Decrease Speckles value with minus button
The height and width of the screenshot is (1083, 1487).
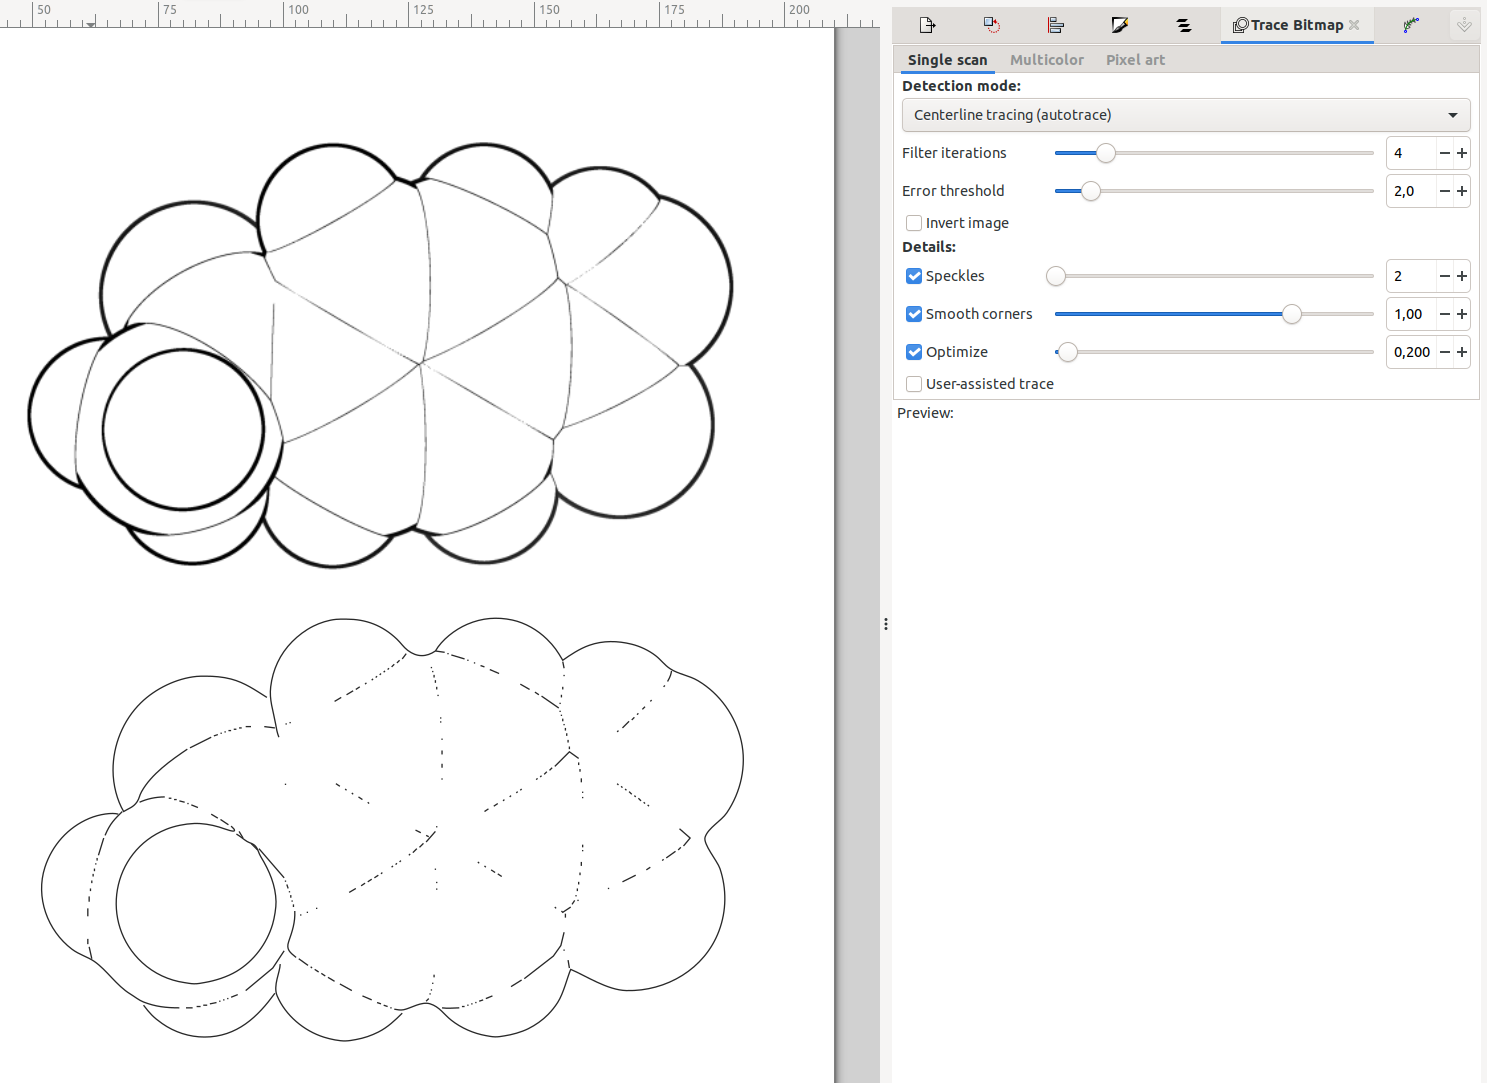[x=1444, y=276]
